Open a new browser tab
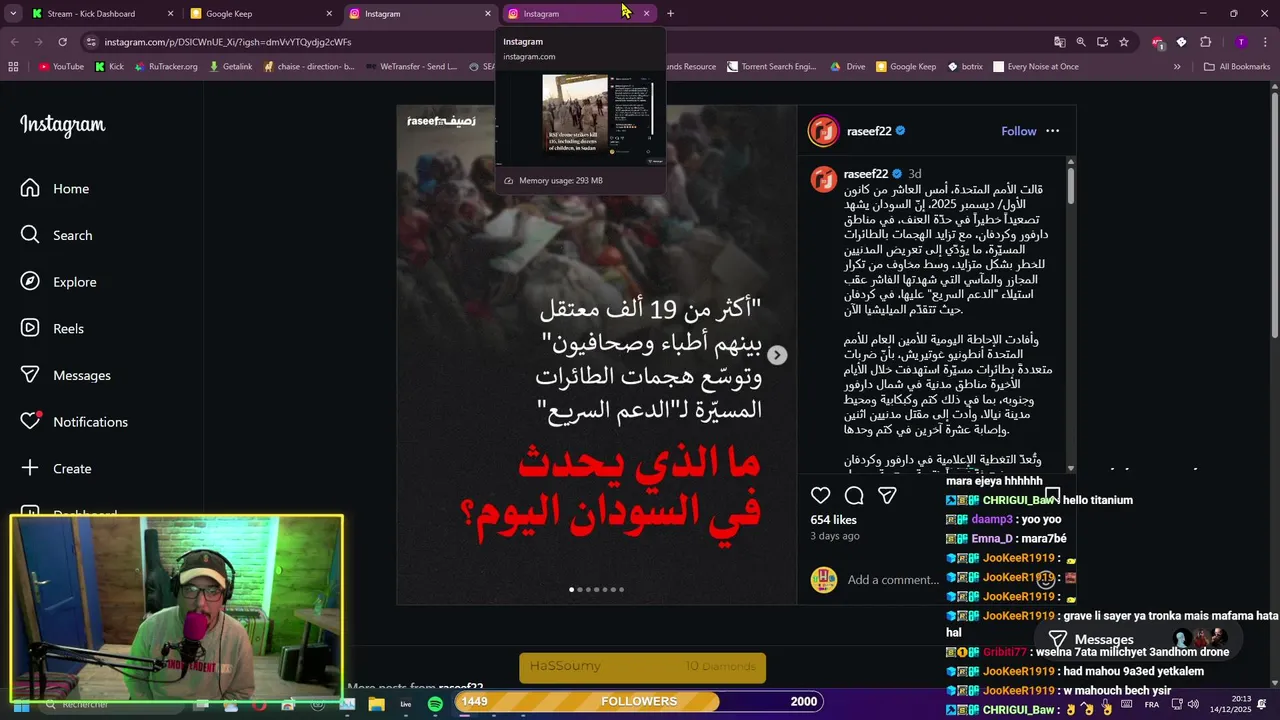1280x720 pixels. click(670, 14)
